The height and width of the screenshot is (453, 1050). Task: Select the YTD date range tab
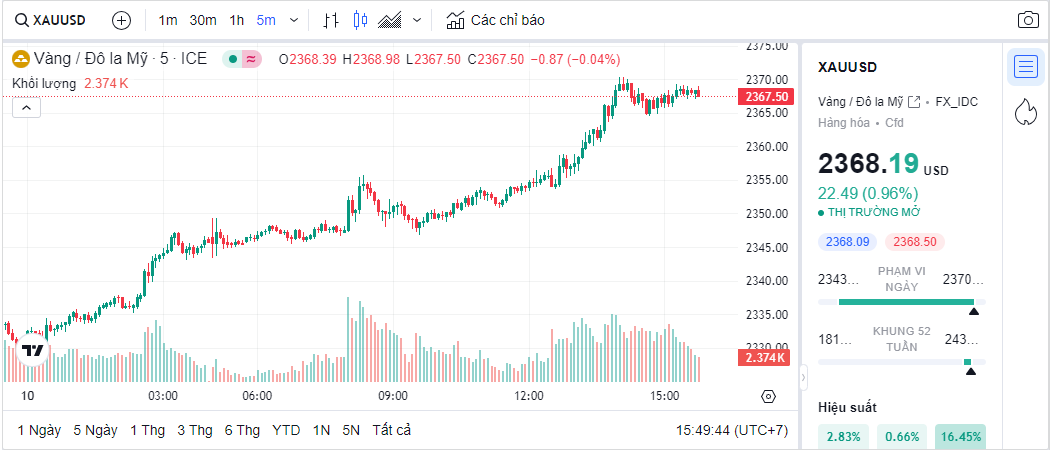coord(286,430)
